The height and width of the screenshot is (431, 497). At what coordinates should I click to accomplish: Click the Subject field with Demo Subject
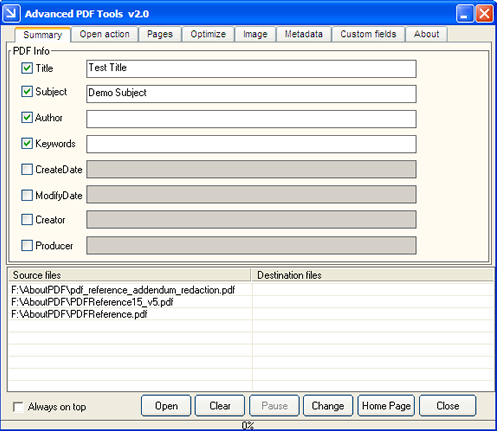[251, 94]
